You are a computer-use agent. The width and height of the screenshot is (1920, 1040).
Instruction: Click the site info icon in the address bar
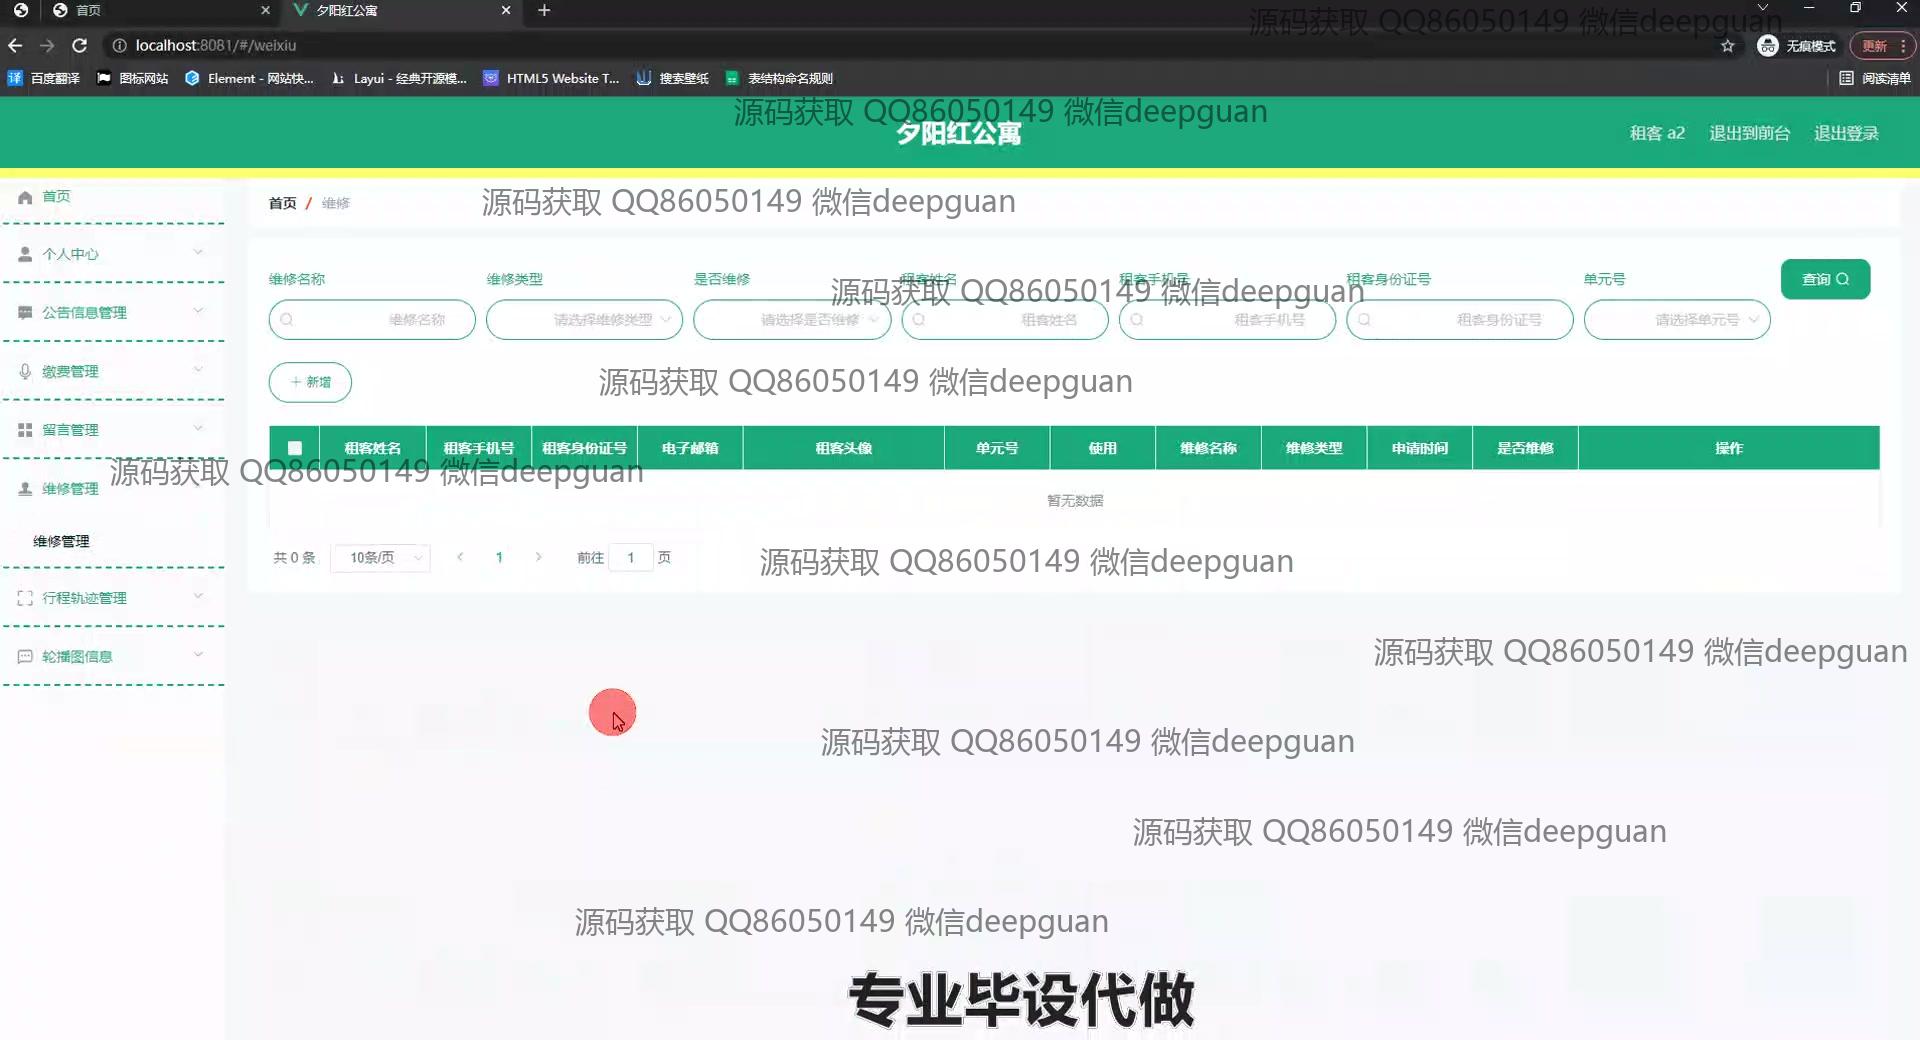(119, 45)
